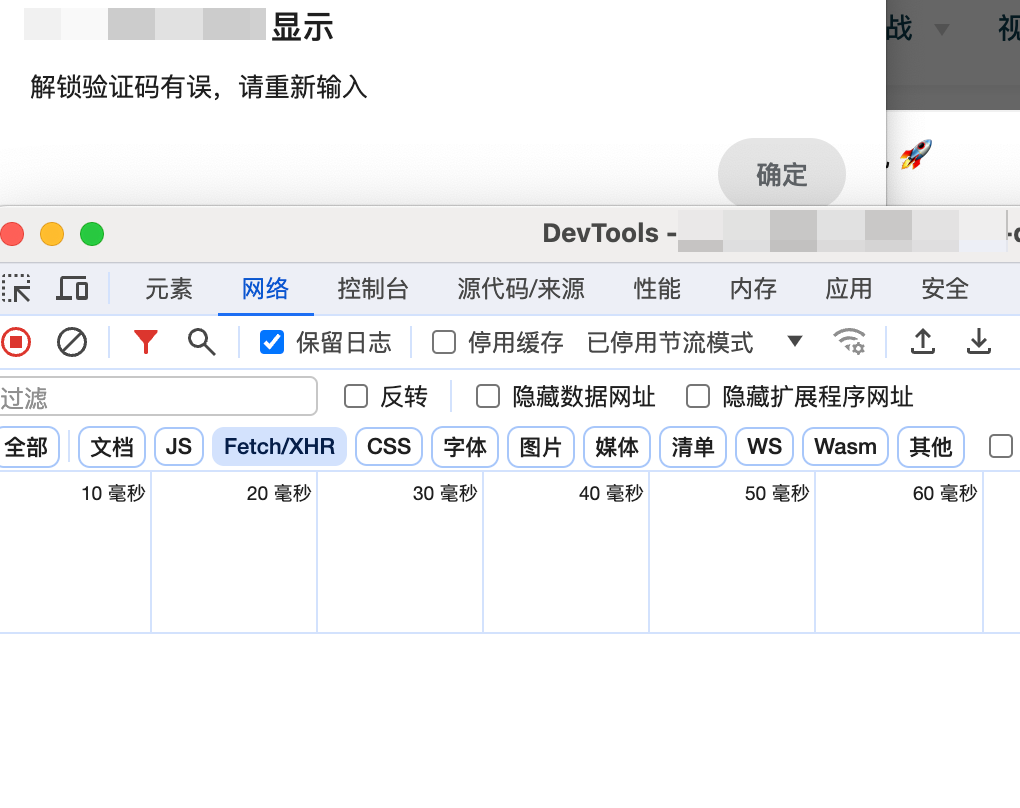
Task: Click the inspect element picker icon
Action: [16, 289]
